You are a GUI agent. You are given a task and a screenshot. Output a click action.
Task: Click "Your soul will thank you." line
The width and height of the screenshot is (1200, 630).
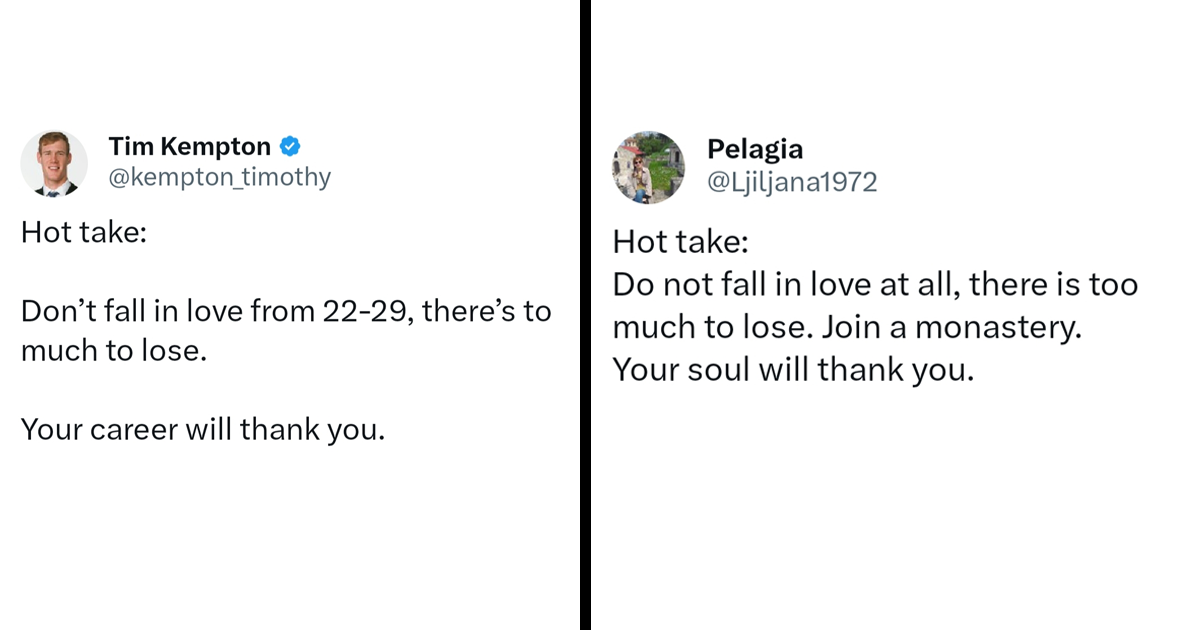(x=792, y=370)
